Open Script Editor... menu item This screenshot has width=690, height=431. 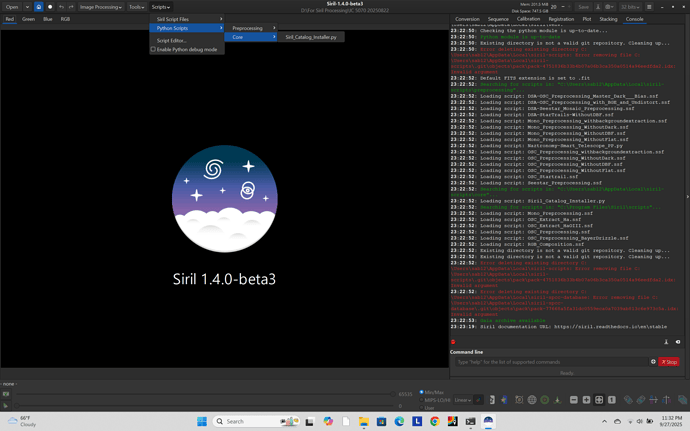click(x=187, y=40)
